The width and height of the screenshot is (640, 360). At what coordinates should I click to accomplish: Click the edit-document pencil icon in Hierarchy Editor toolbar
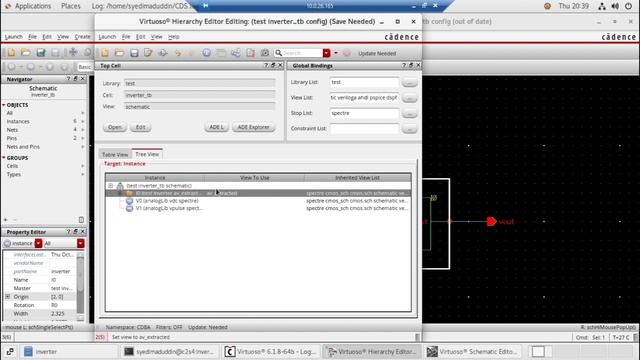[148, 53]
